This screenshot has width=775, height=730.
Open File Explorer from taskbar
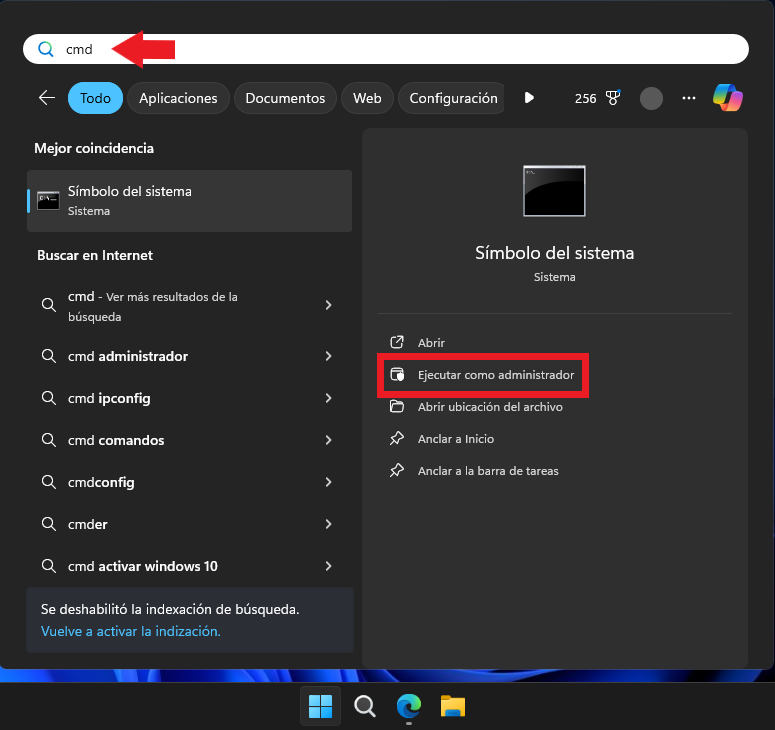click(x=453, y=706)
